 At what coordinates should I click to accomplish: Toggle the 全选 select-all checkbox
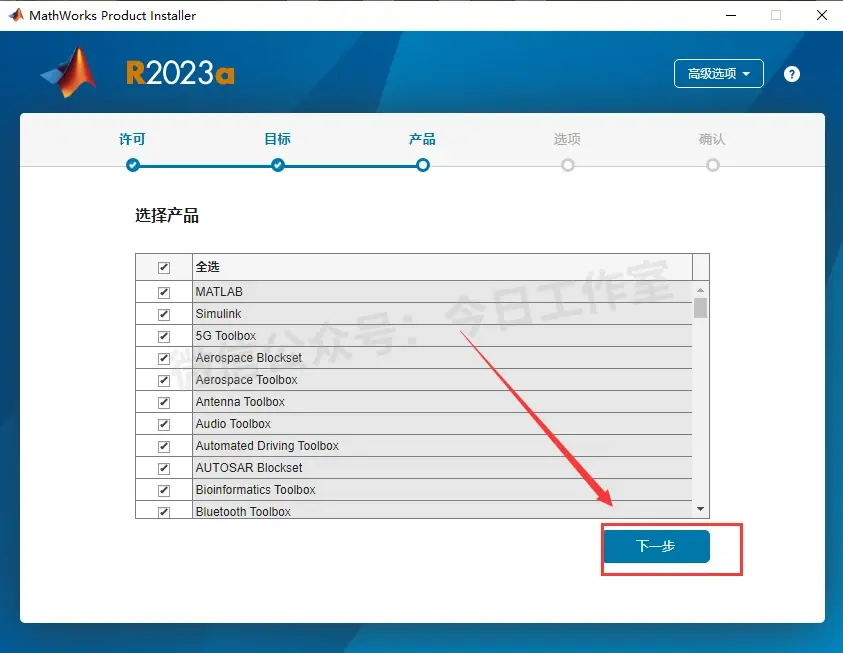(164, 267)
